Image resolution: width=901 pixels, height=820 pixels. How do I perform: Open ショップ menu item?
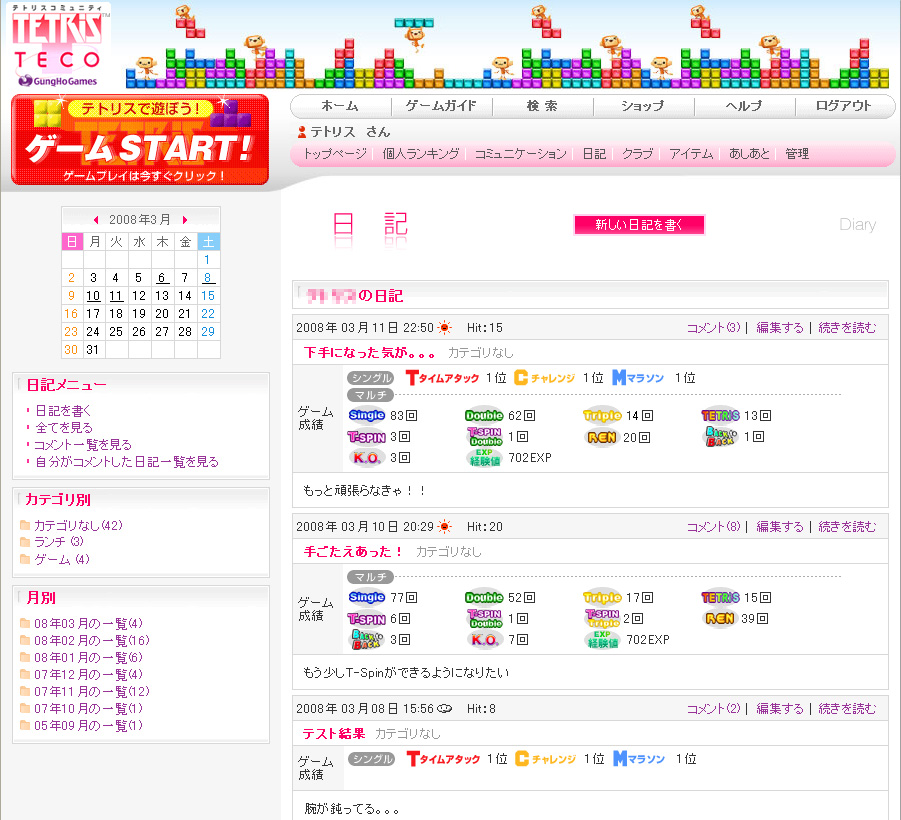pos(642,106)
